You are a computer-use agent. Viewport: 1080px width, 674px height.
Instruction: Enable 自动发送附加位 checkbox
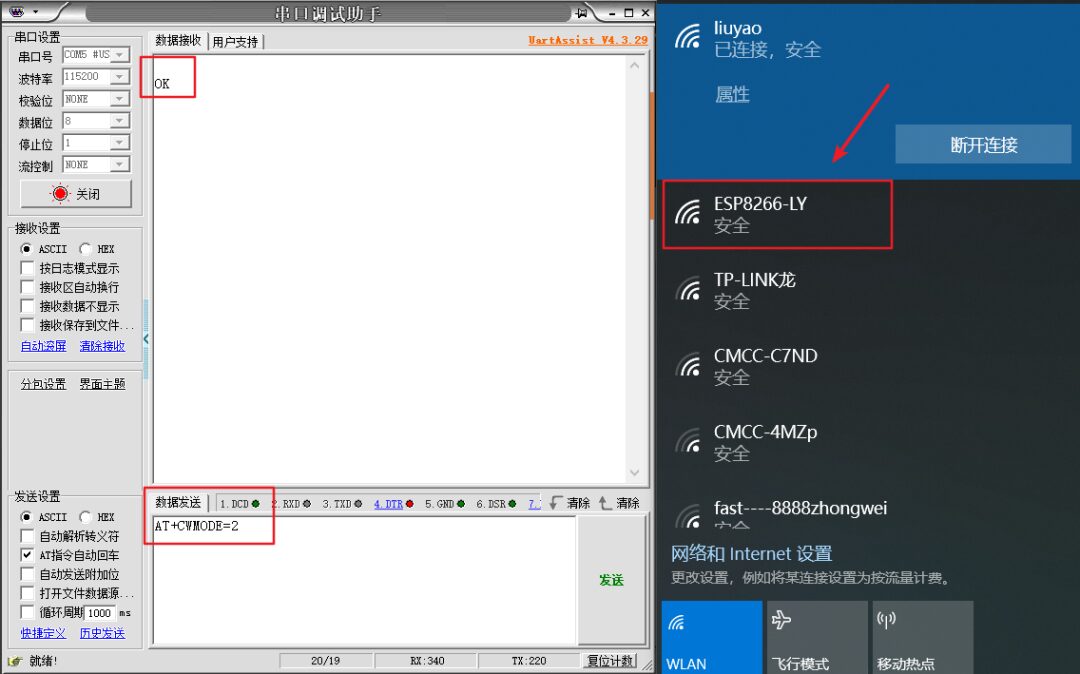pyautogui.click(x=28, y=574)
